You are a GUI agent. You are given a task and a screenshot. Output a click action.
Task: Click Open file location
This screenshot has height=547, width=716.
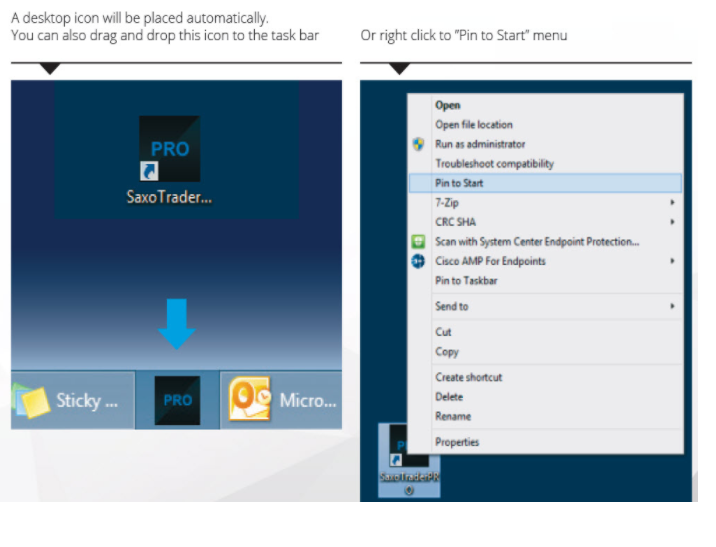pos(473,125)
